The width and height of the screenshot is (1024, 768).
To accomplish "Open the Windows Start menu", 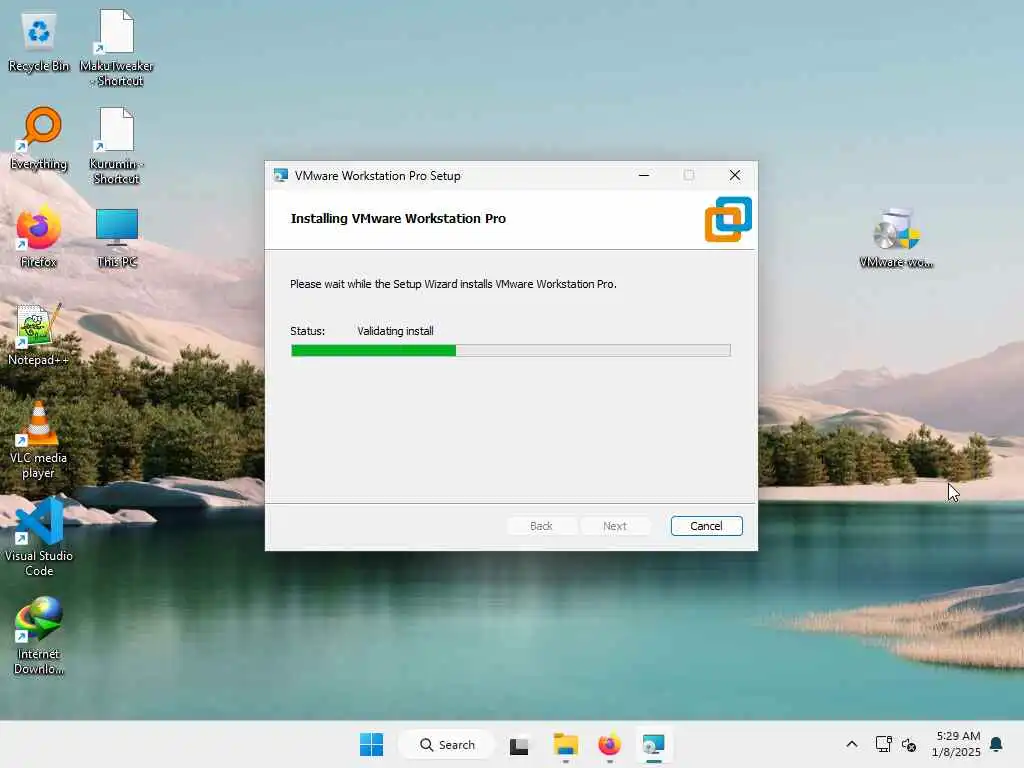I will [x=372, y=744].
